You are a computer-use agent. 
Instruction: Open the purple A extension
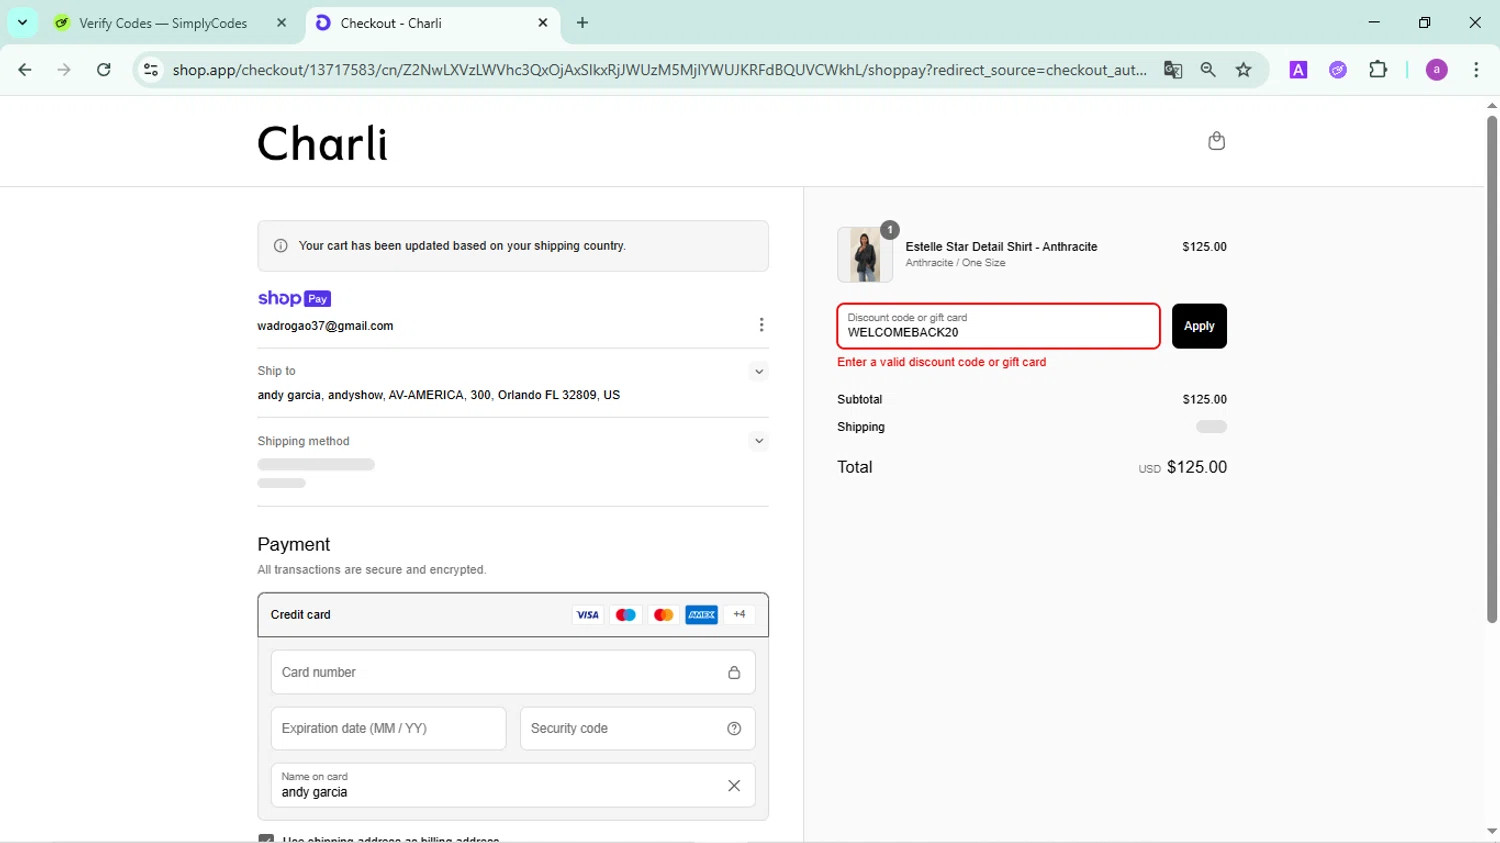click(x=1298, y=70)
